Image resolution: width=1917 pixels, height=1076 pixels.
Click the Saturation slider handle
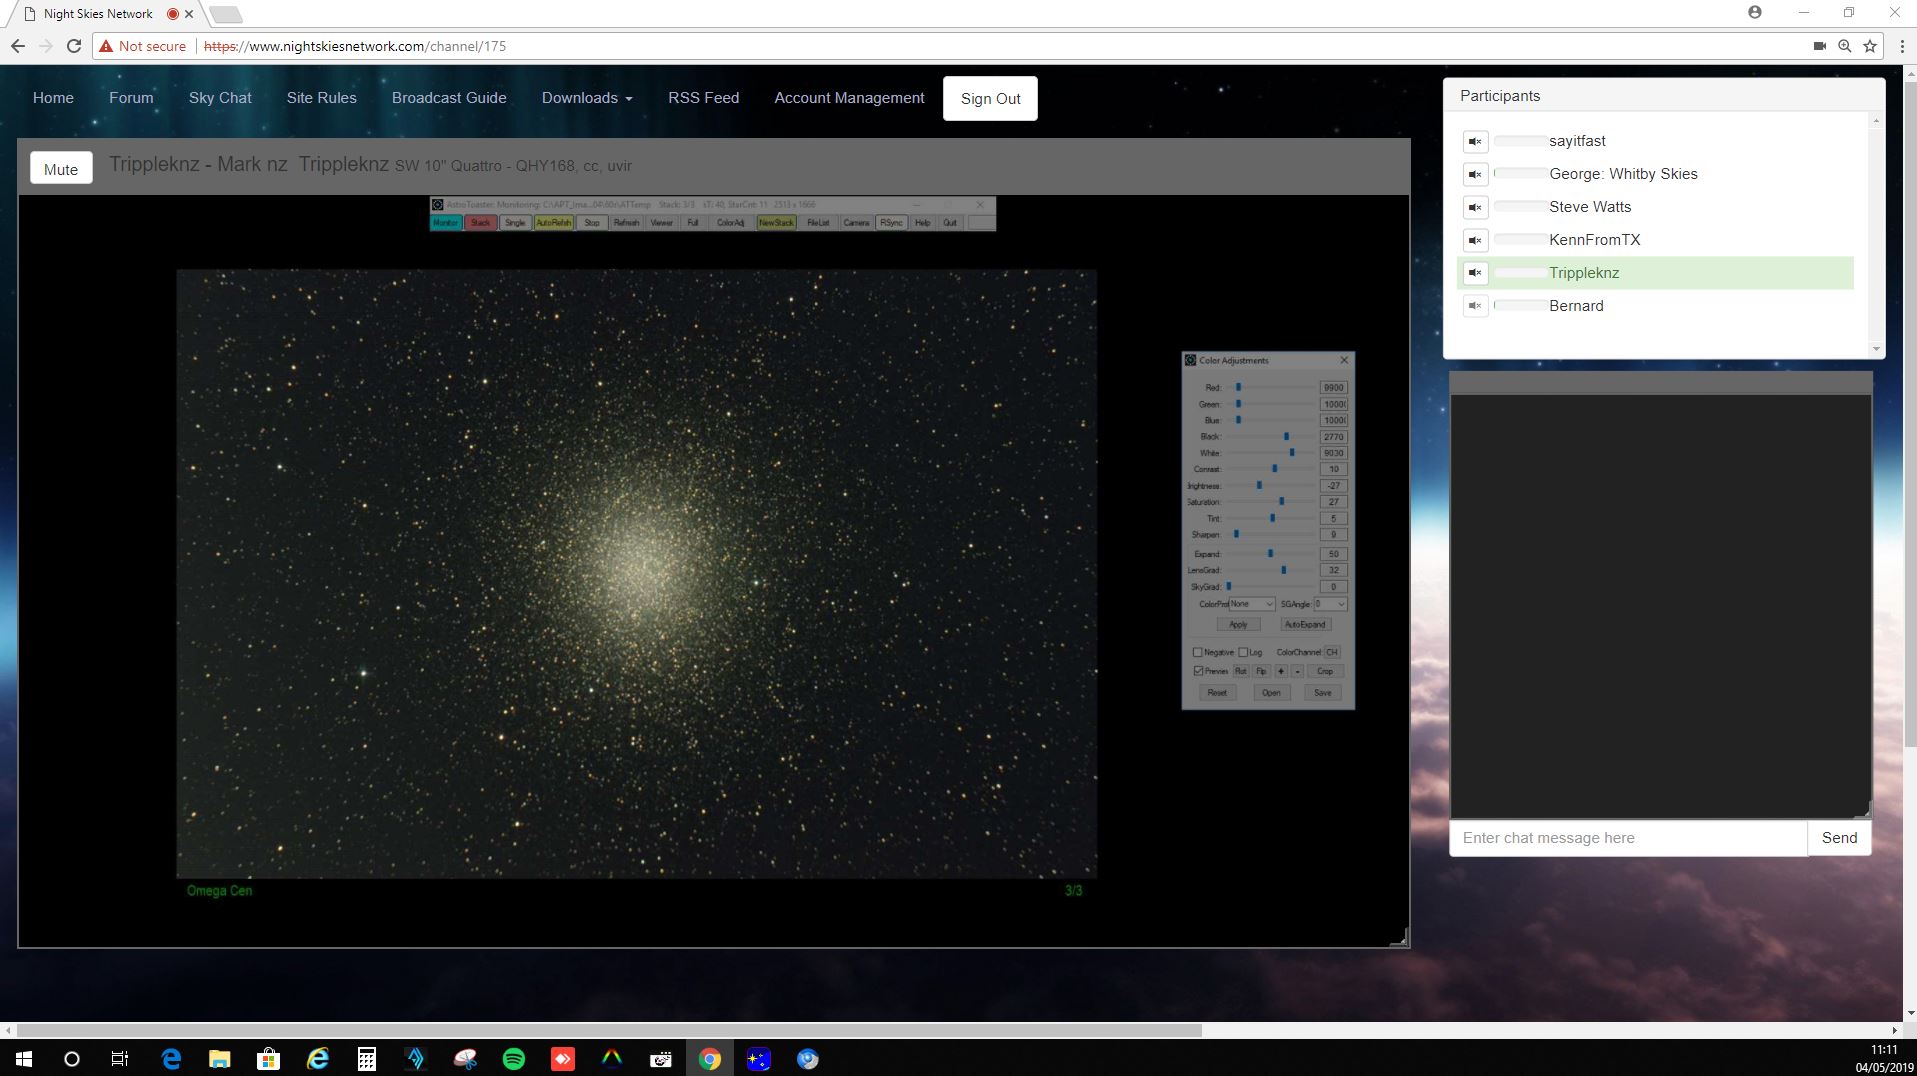[x=1281, y=502]
